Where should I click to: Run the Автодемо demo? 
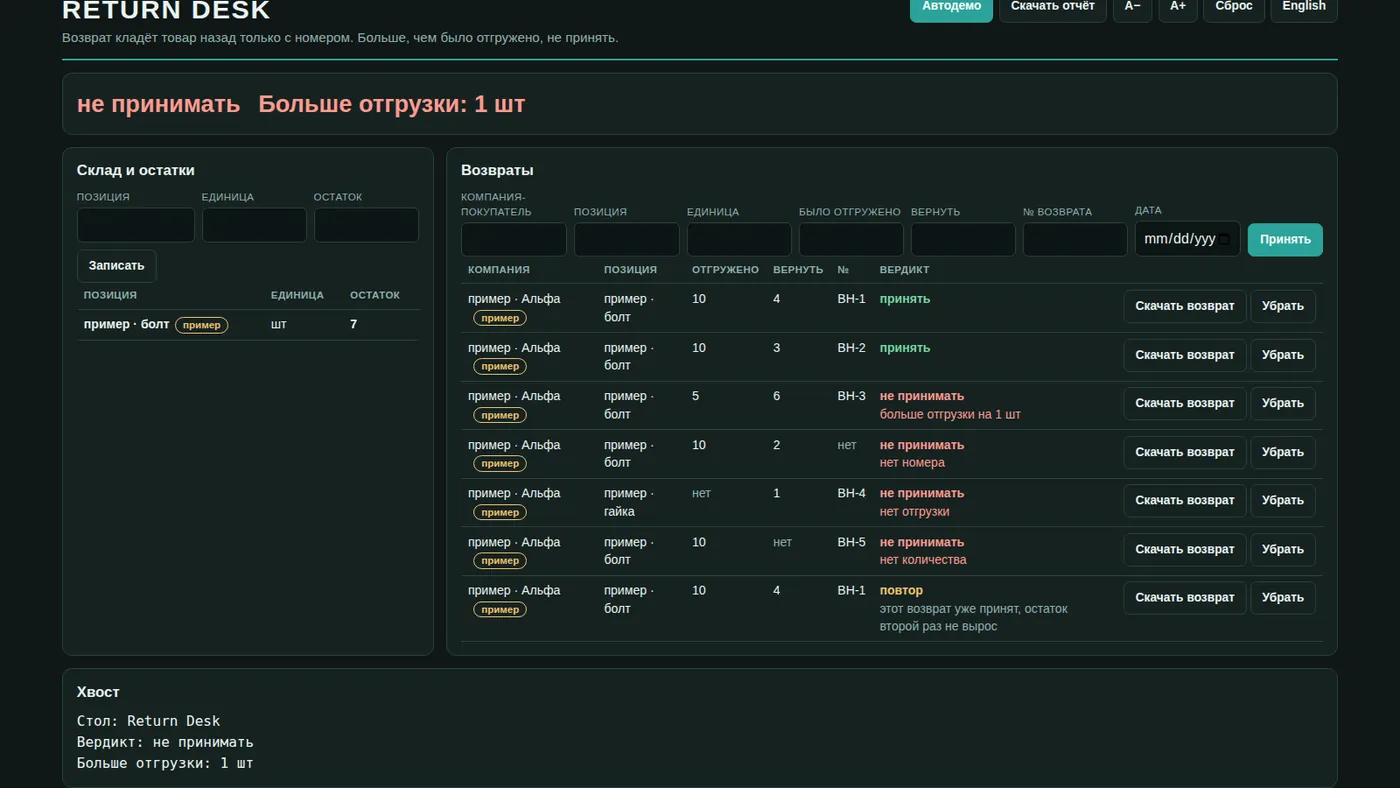(x=951, y=6)
